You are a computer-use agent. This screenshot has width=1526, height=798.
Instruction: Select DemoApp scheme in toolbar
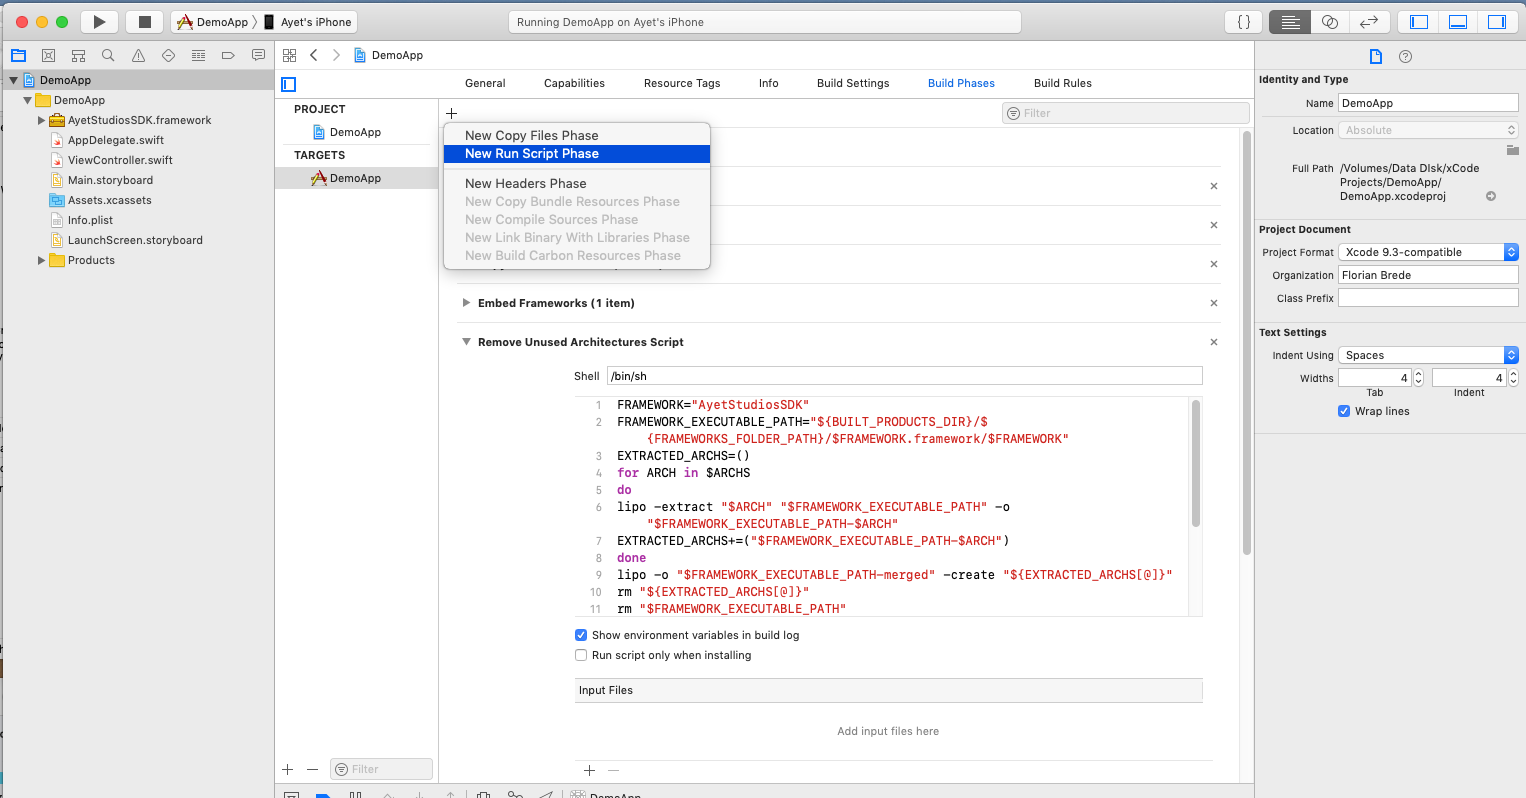coord(212,22)
